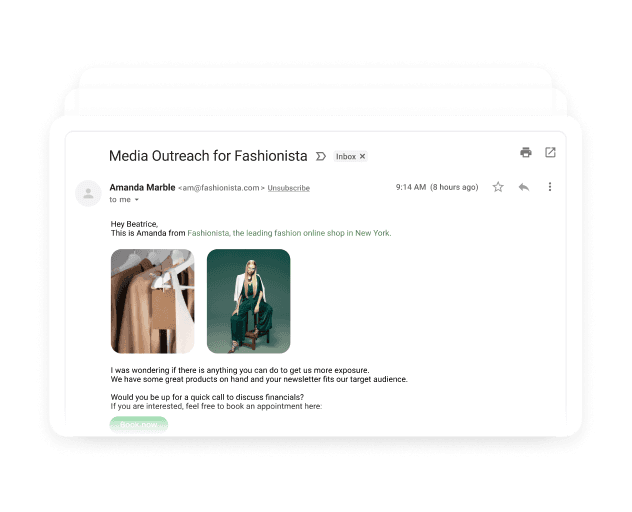The width and height of the screenshot is (632, 512).
Task: Print the Media Outreach email
Action: click(x=526, y=152)
